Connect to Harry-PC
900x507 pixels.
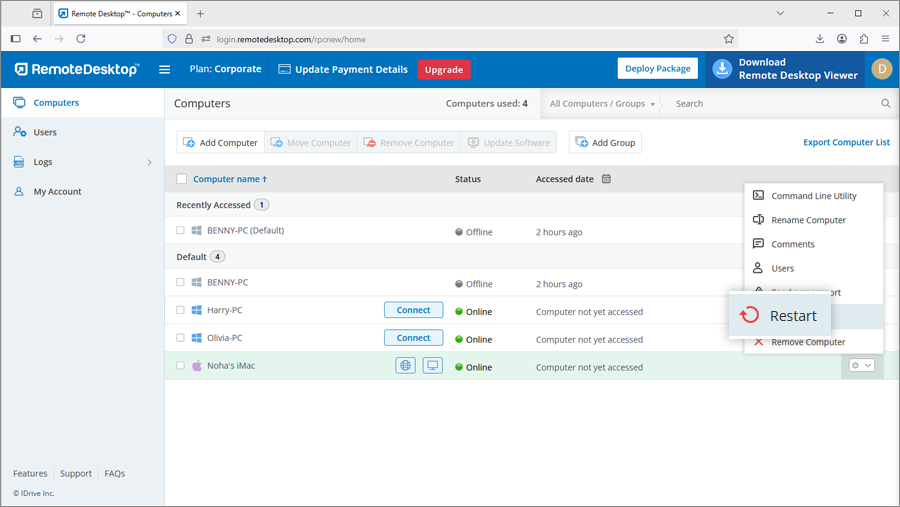tap(413, 310)
